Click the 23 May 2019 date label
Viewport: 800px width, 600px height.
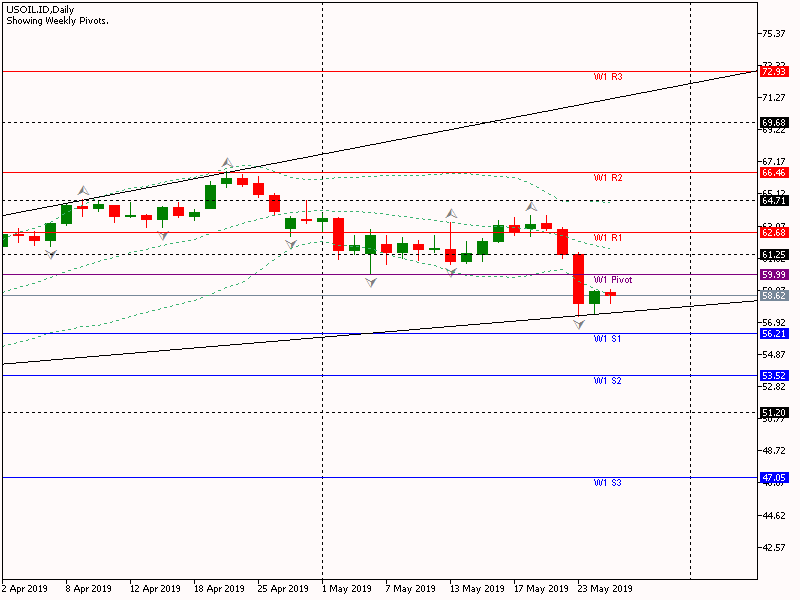pyautogui.click(x=603, y=589)
